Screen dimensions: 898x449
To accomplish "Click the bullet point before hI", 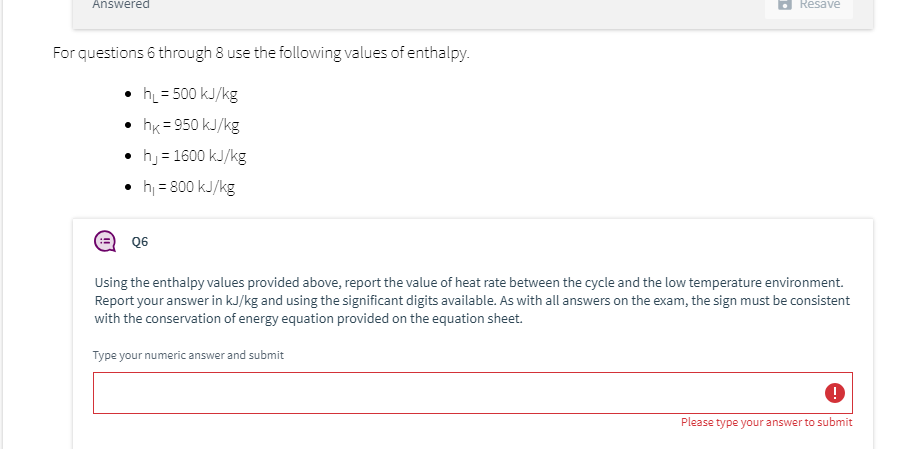I will [x=128, y=187].
